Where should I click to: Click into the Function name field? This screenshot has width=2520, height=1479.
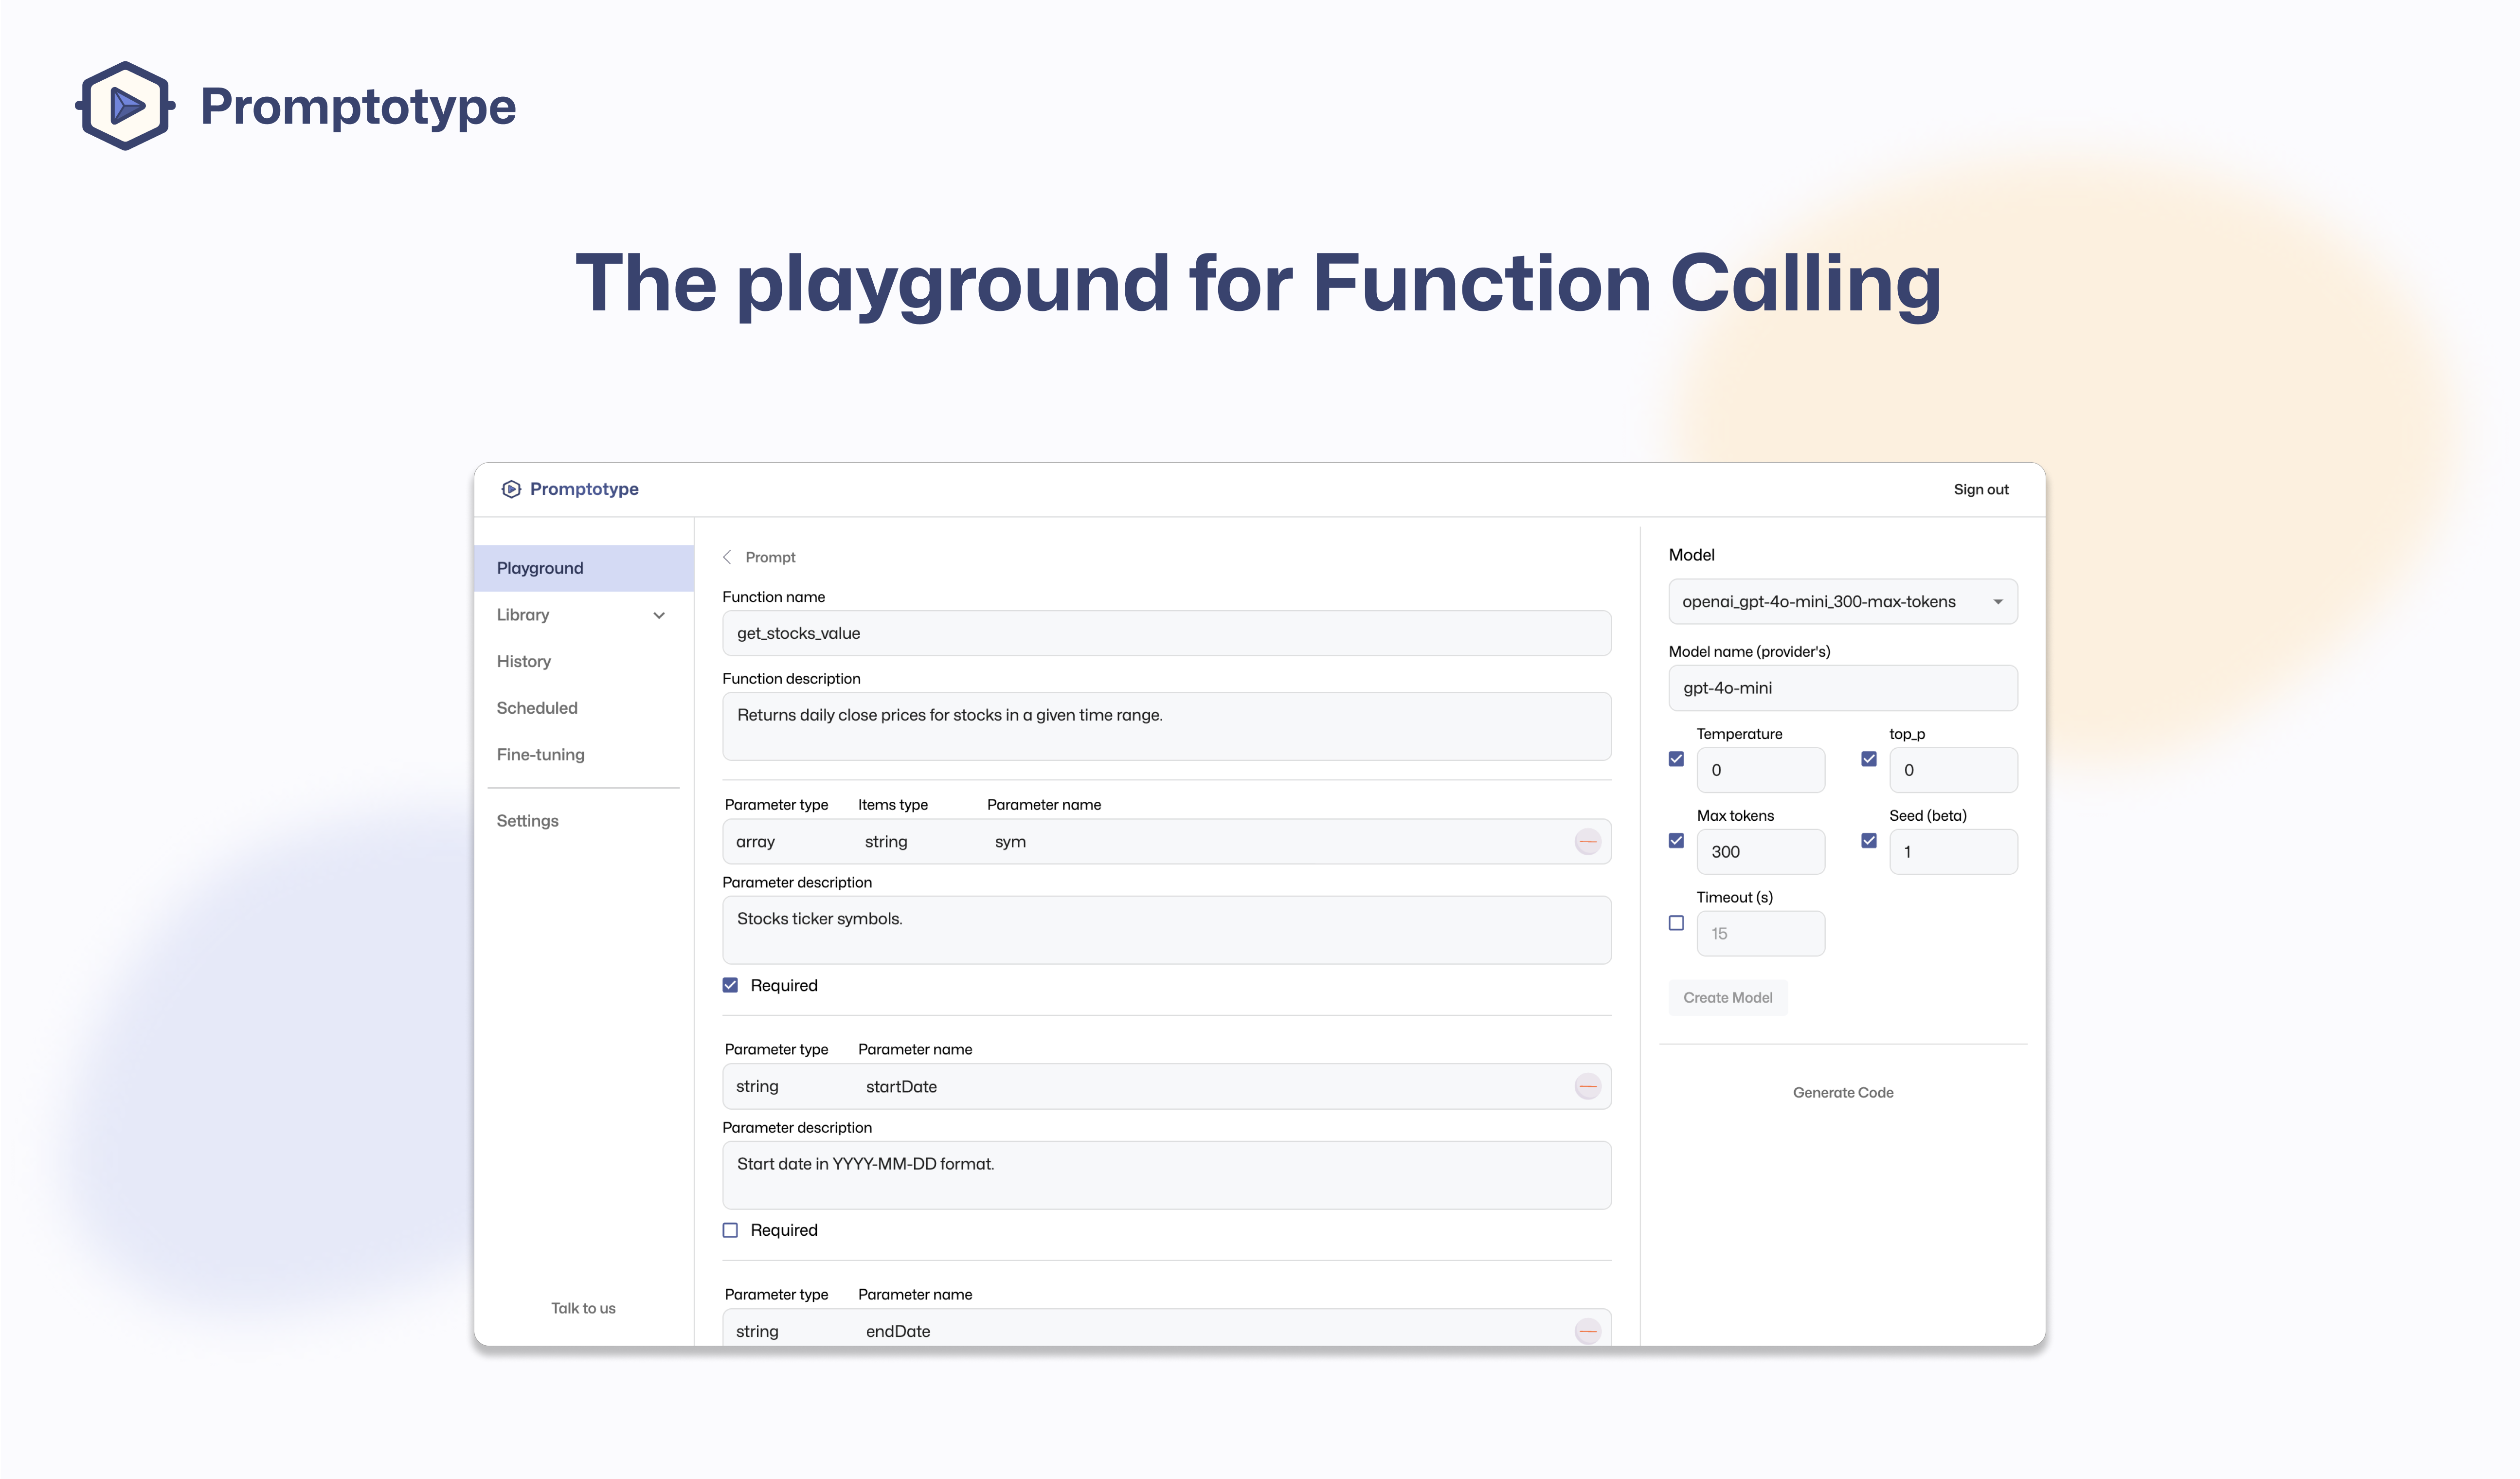(1165, 633)
